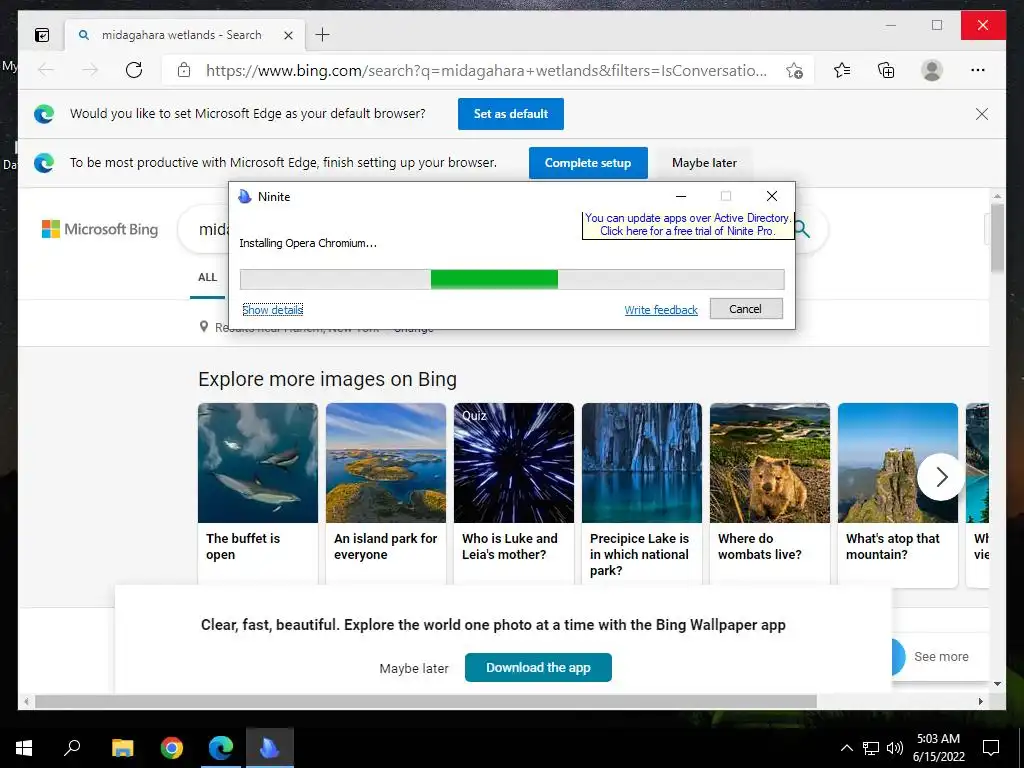Open the Edge profile avatar
Screen dimensions: 1024x768
pyautogui.click(x=932, y=70)
